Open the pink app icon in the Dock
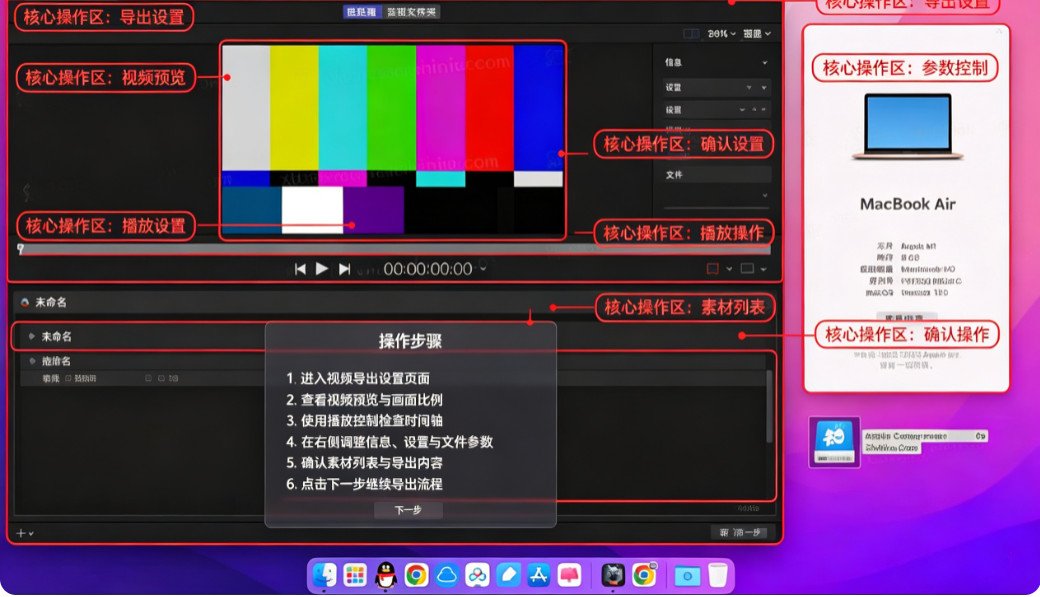Screen dimensions: 1040x597 [x=569, y=575]
